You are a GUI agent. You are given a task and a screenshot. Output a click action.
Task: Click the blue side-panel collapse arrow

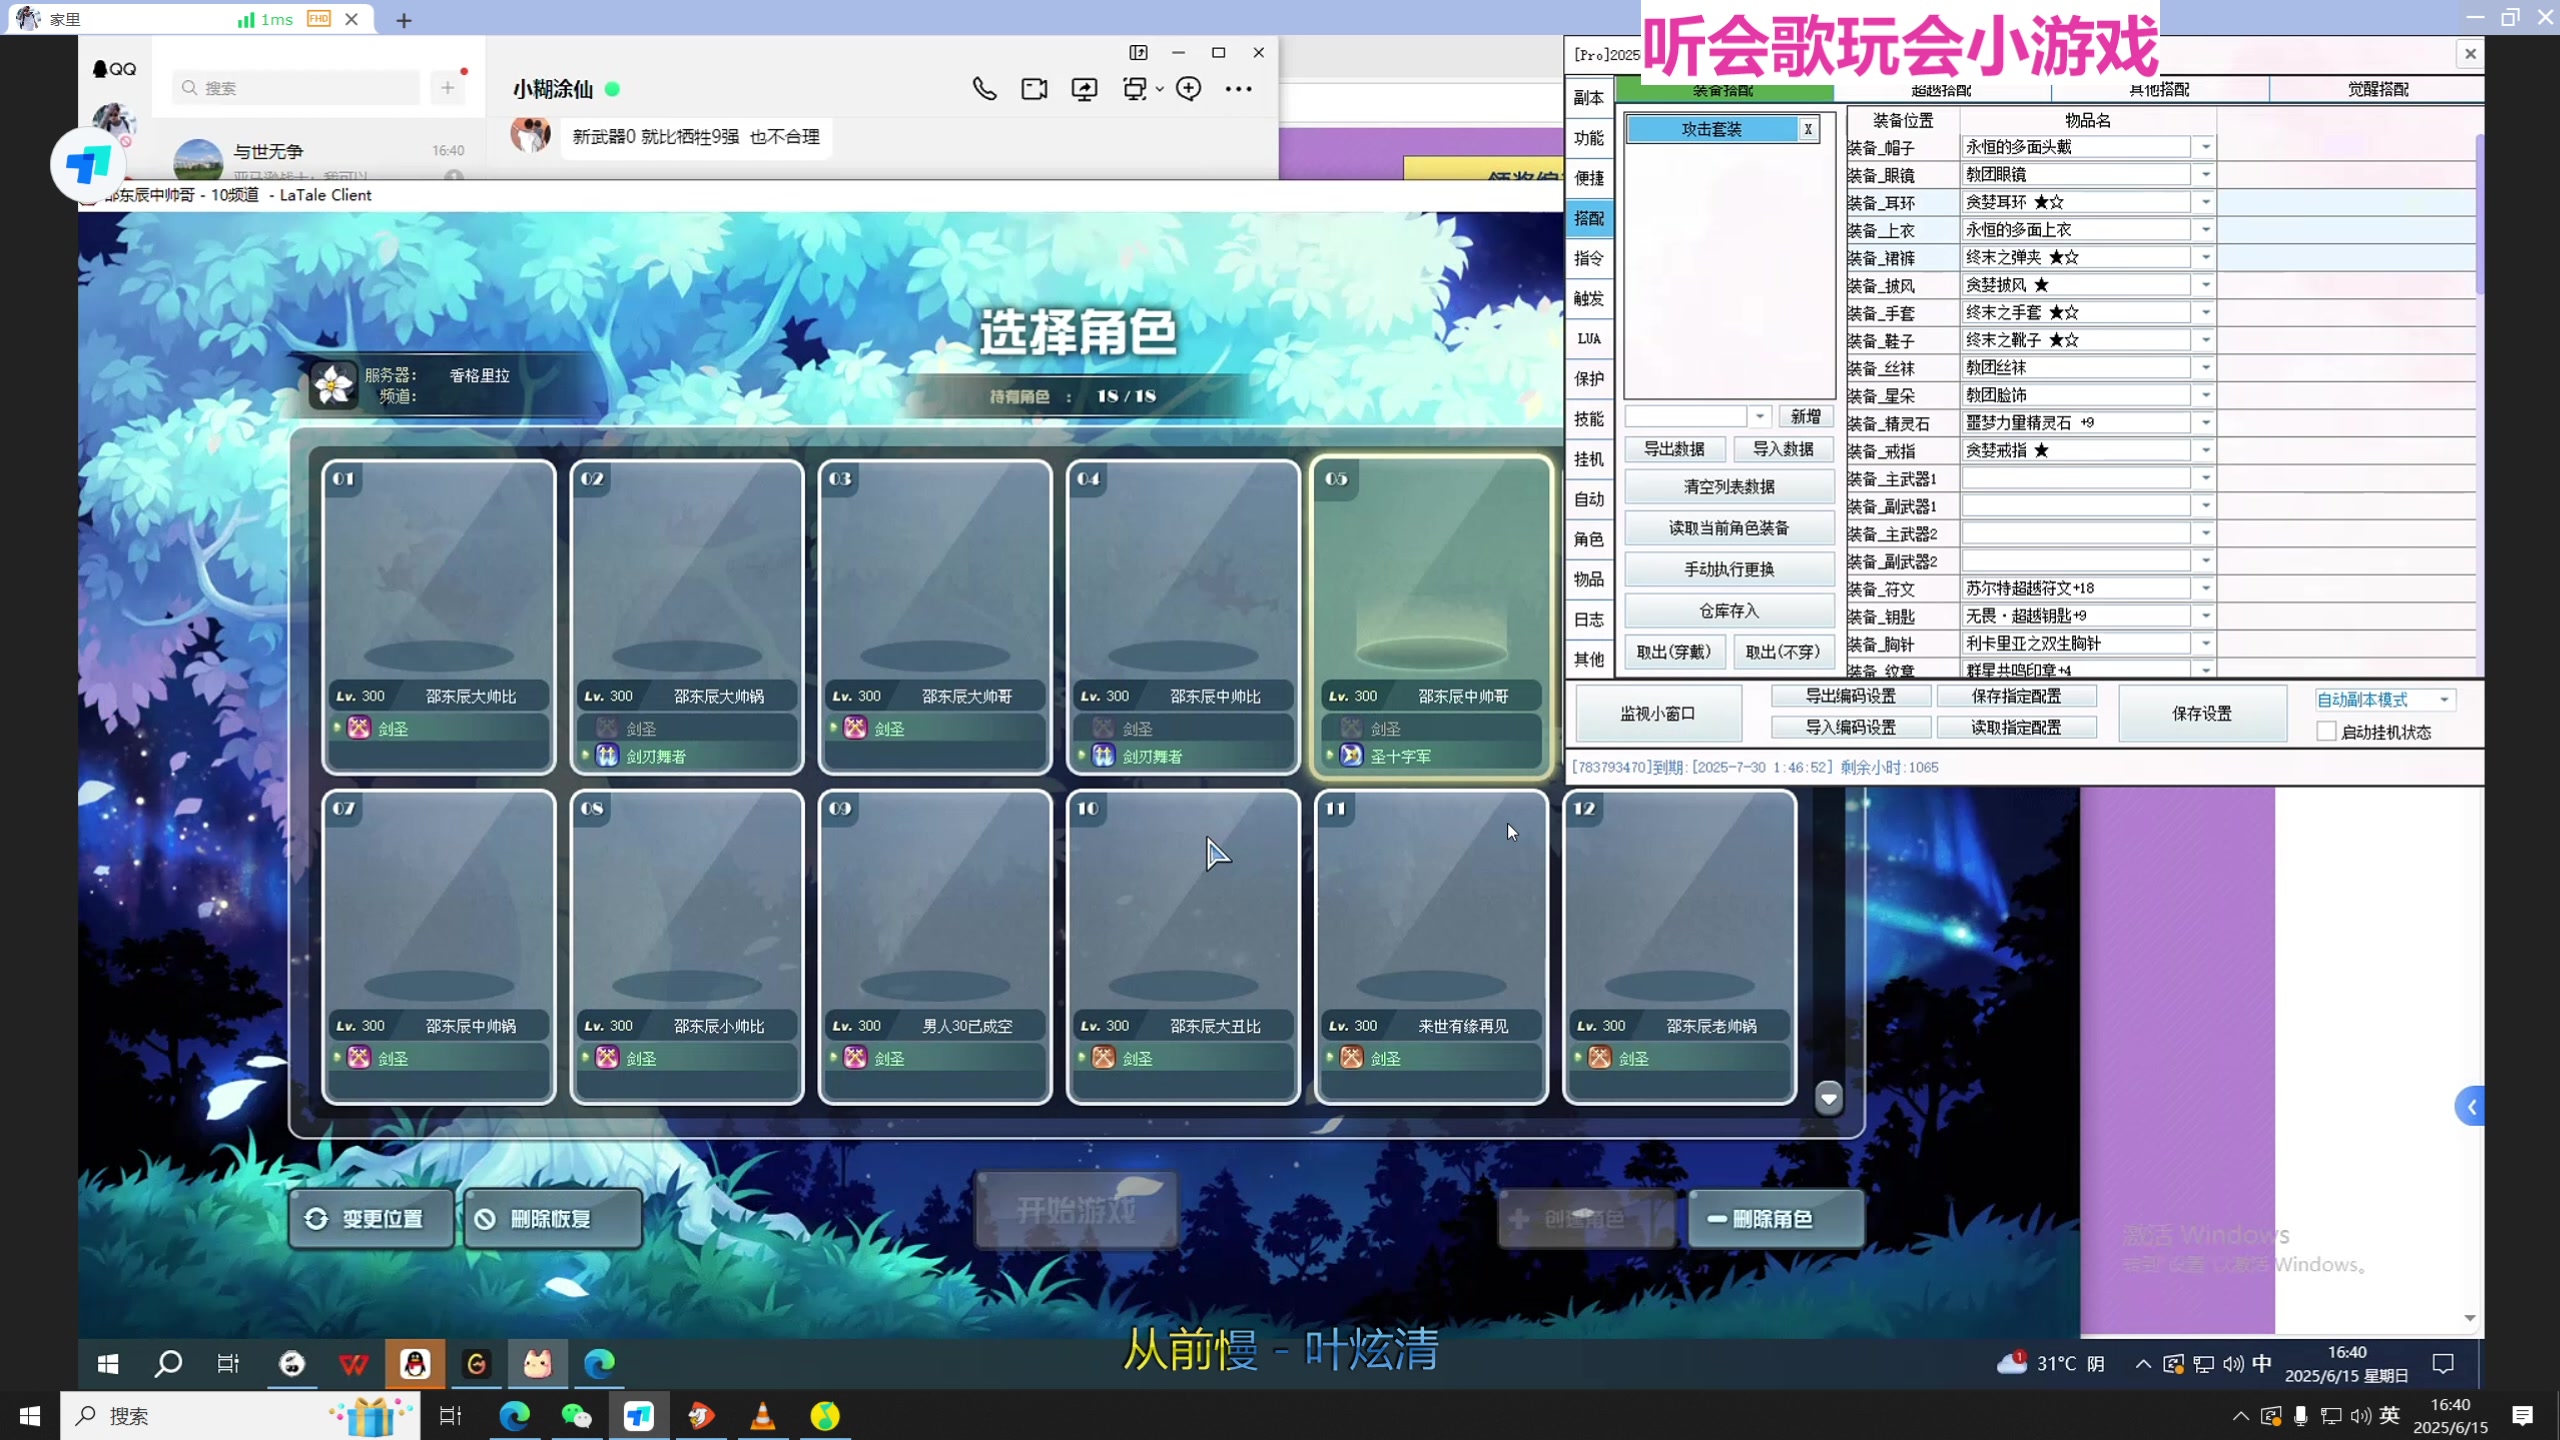[x=2471, y=1107]
